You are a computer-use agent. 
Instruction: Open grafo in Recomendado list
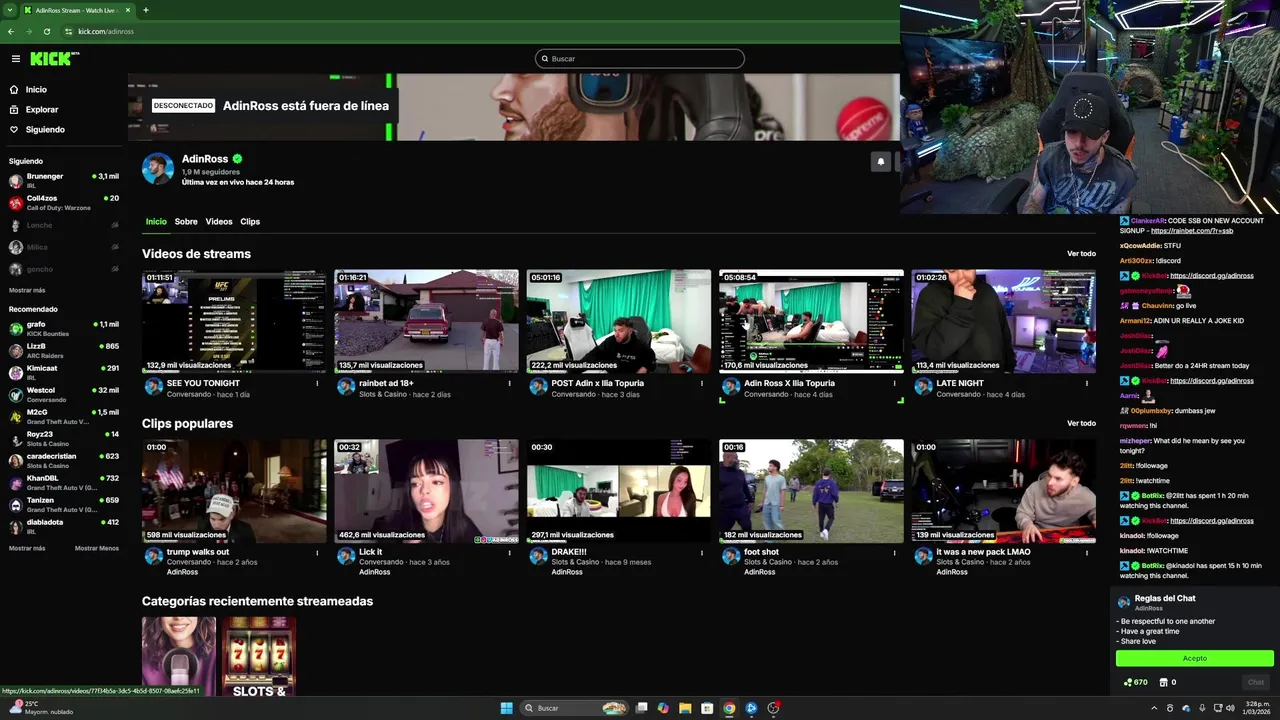[x=64, y=328]
